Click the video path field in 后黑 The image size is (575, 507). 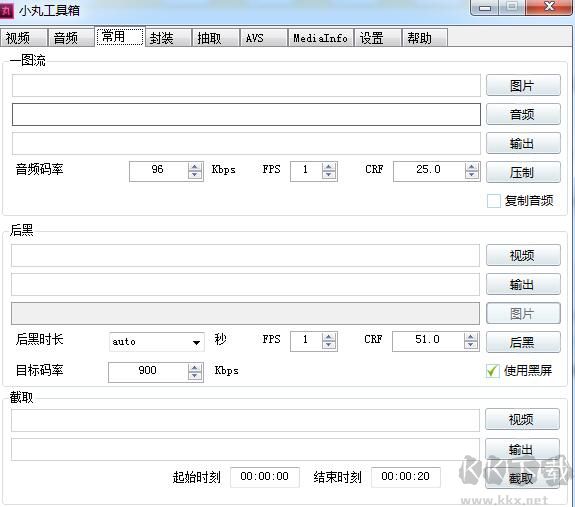[x=245, y=255]
